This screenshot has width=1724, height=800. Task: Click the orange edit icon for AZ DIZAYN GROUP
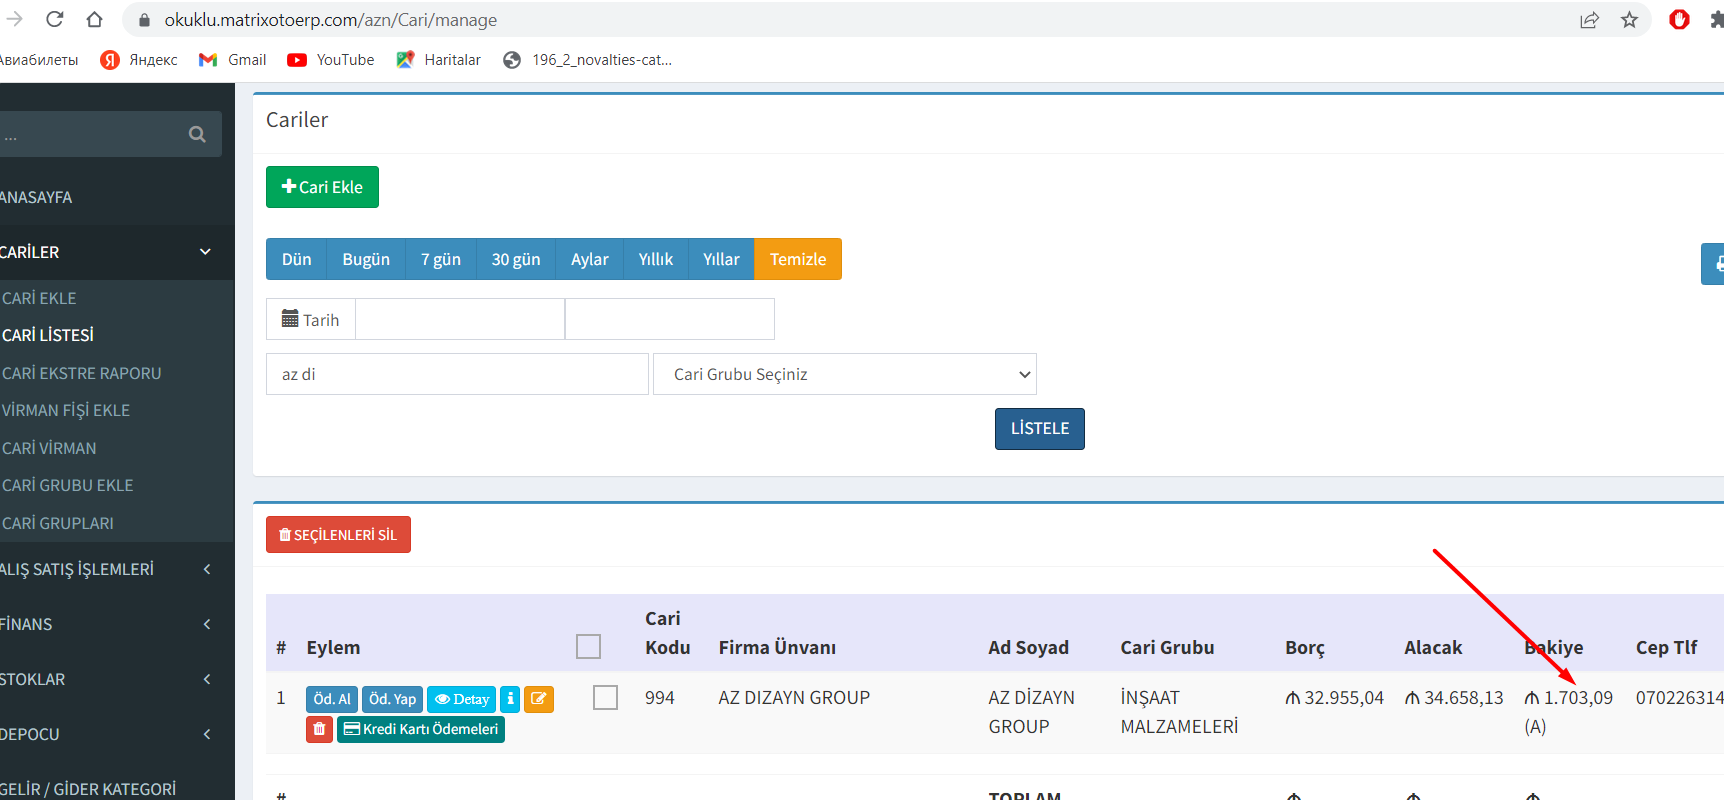click(x=539, y=699)
